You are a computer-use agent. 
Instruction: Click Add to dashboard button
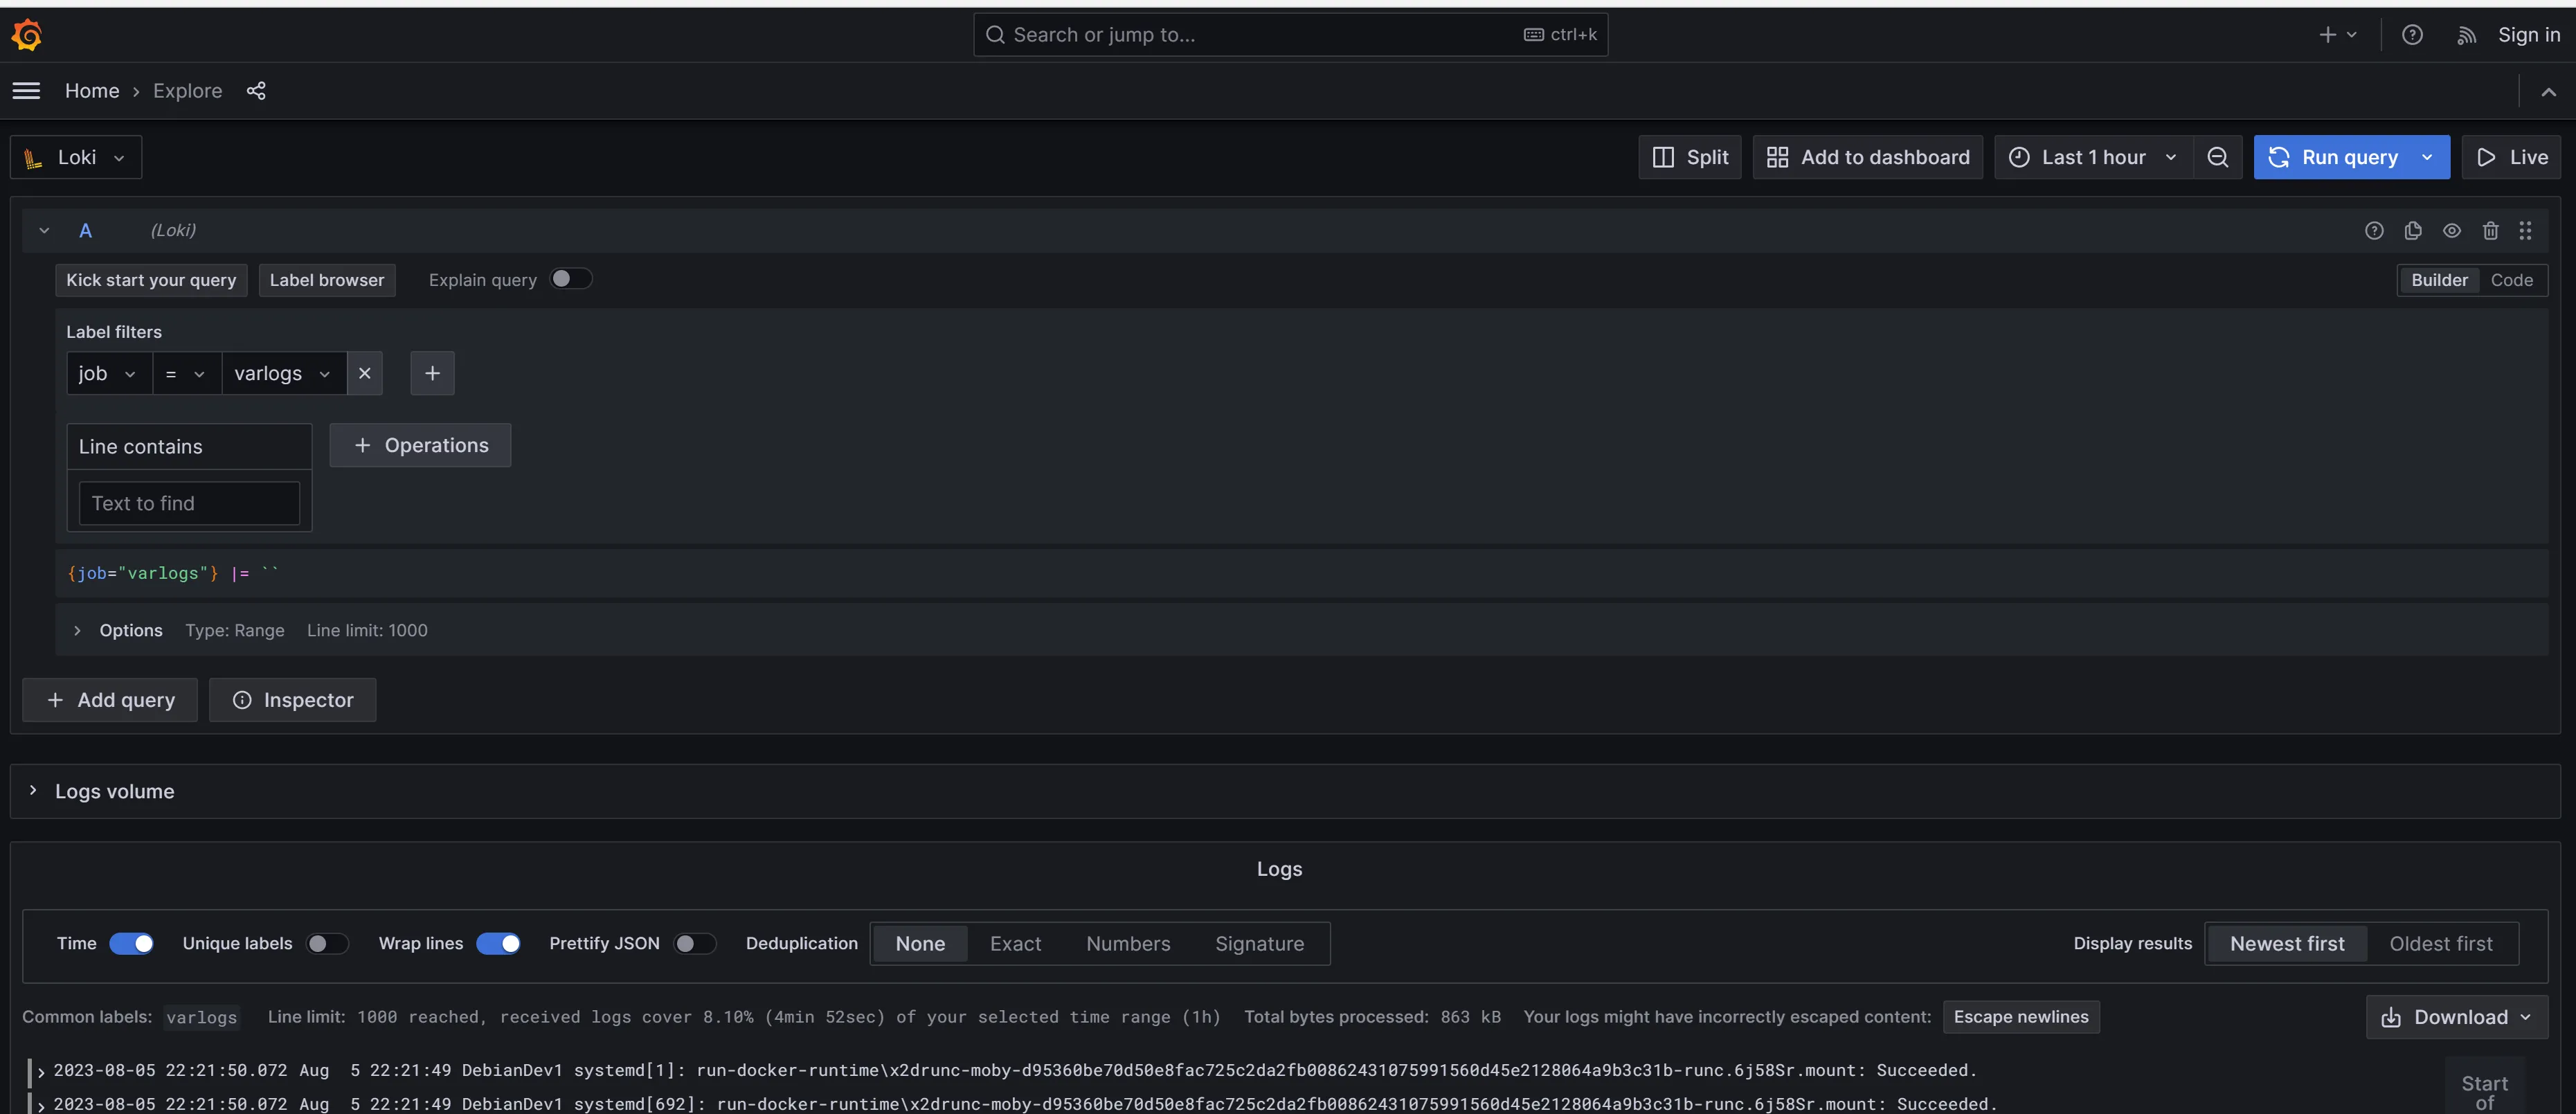pos(1868,157)
